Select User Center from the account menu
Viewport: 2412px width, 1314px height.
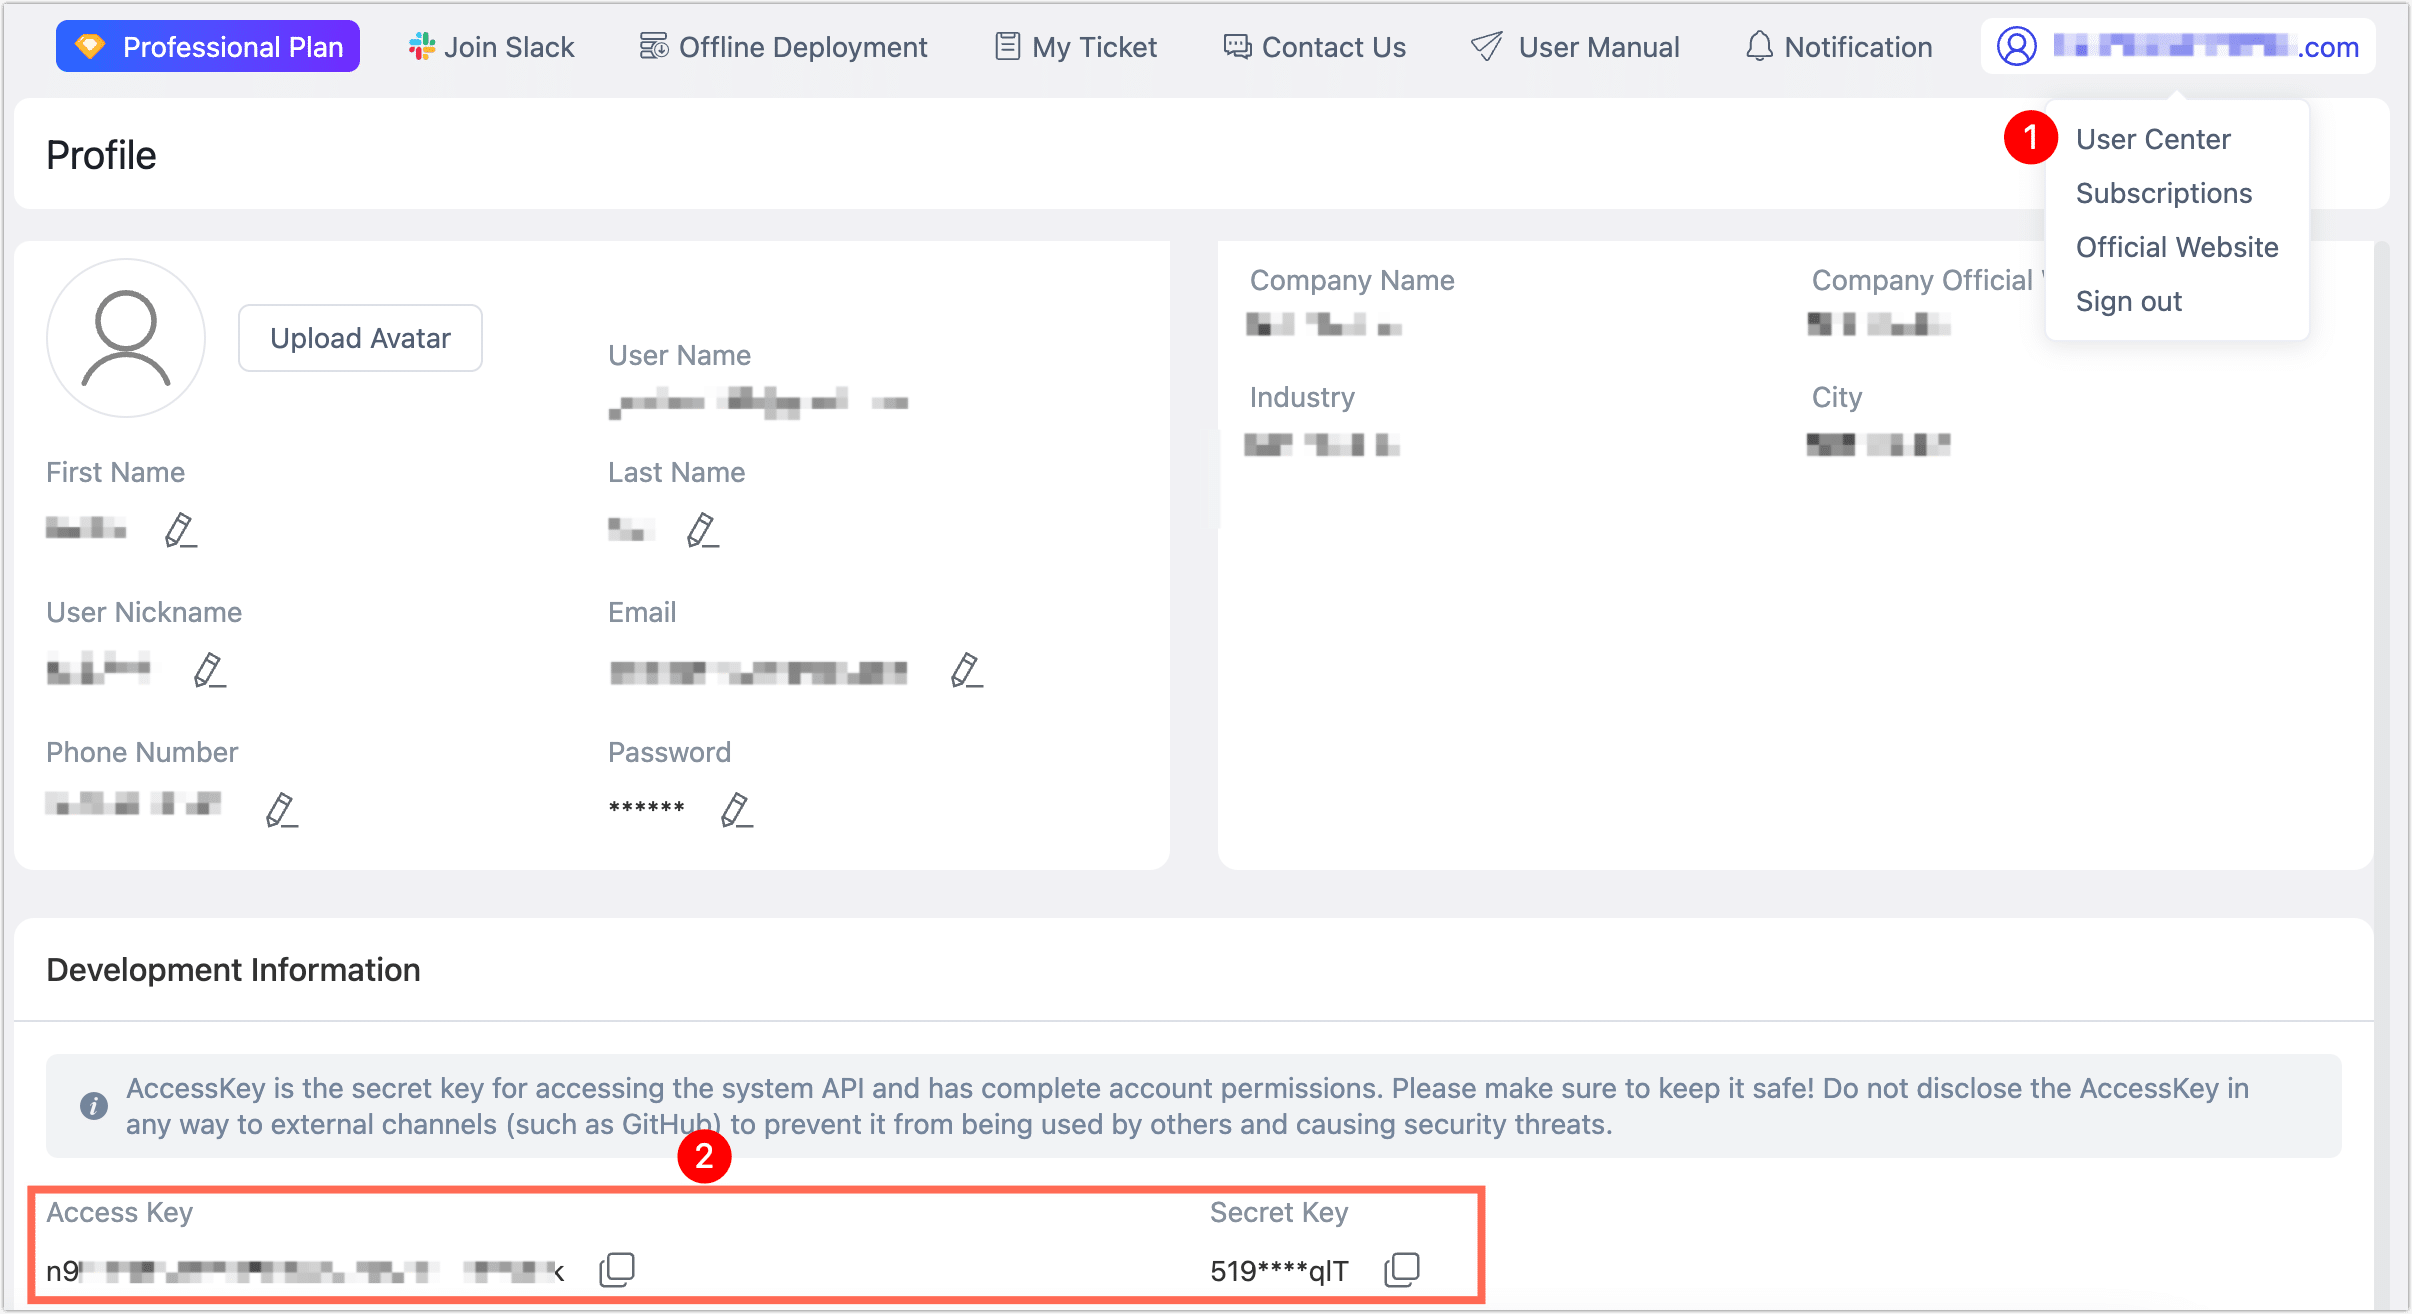pos(2153,139)
